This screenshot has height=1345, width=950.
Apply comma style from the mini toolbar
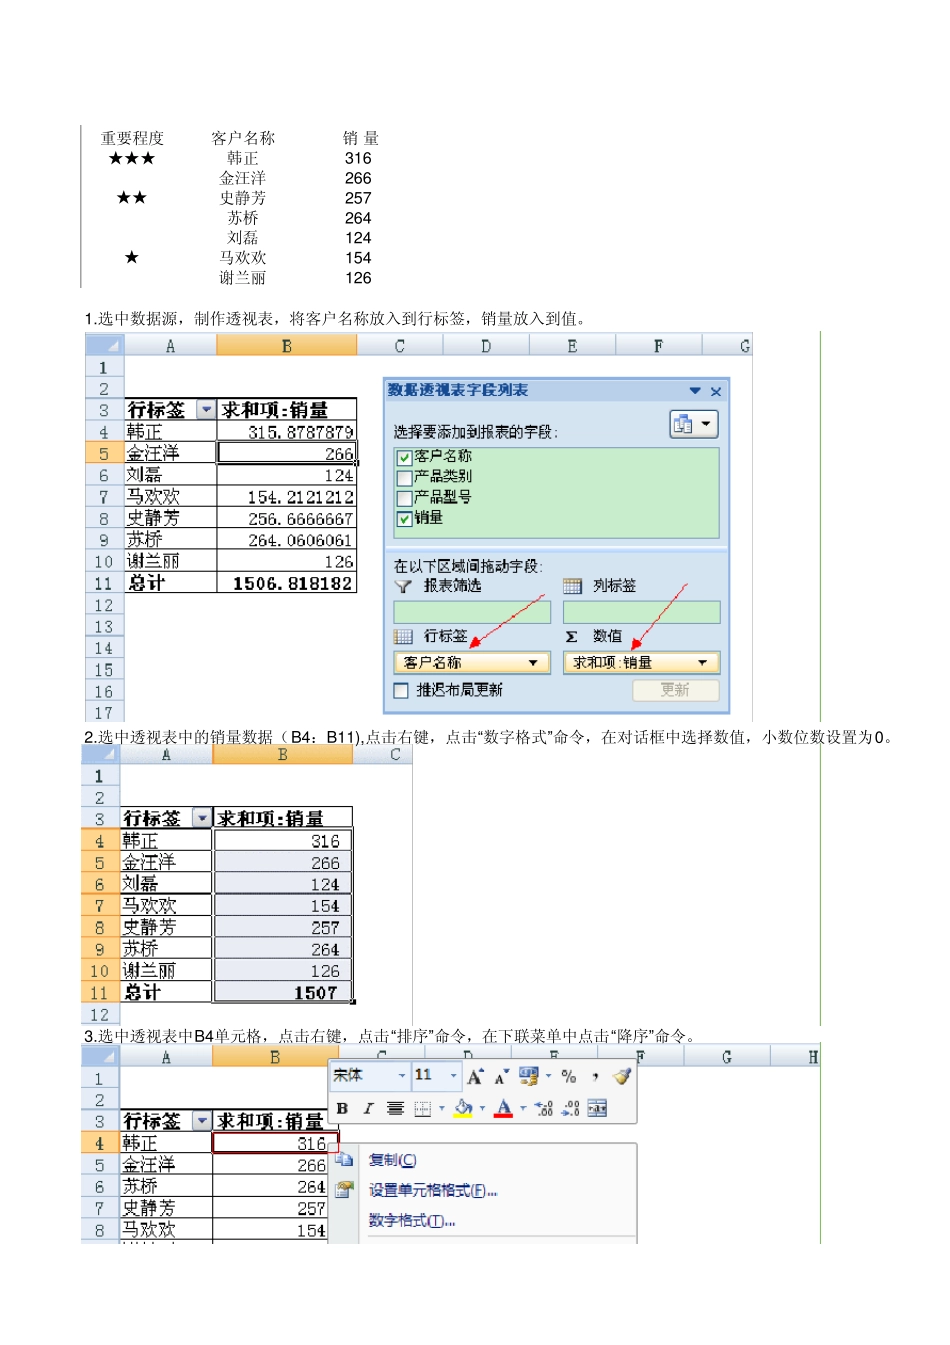point(595,1076)
